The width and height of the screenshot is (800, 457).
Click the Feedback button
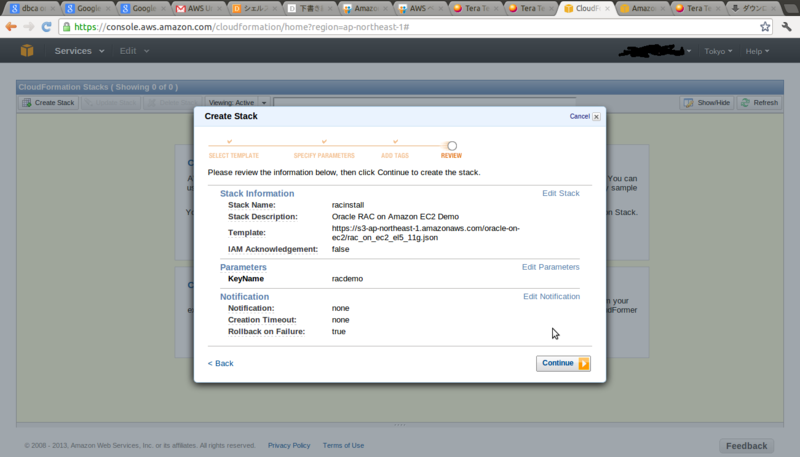pos(746,446)
